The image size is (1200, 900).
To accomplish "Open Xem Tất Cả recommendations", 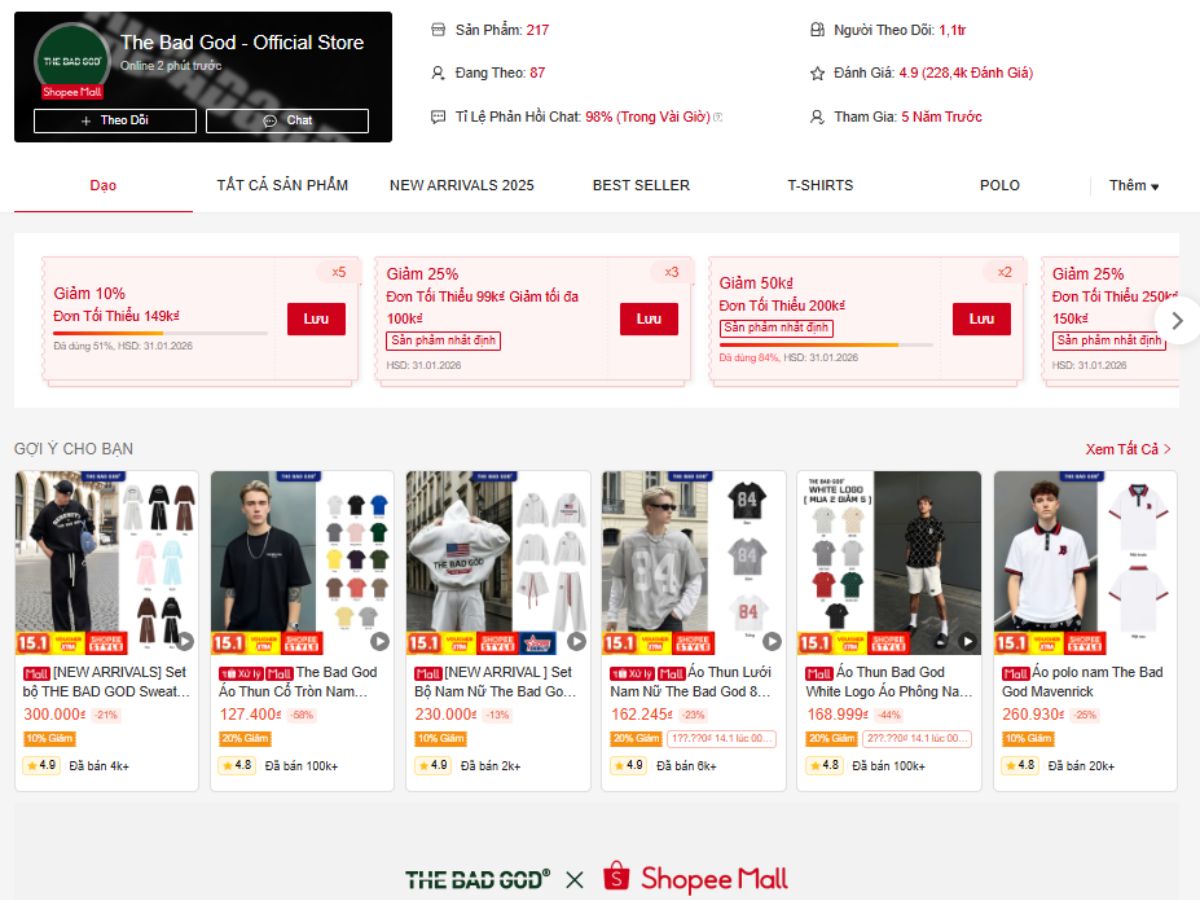I will click(x=1129, y=449).
